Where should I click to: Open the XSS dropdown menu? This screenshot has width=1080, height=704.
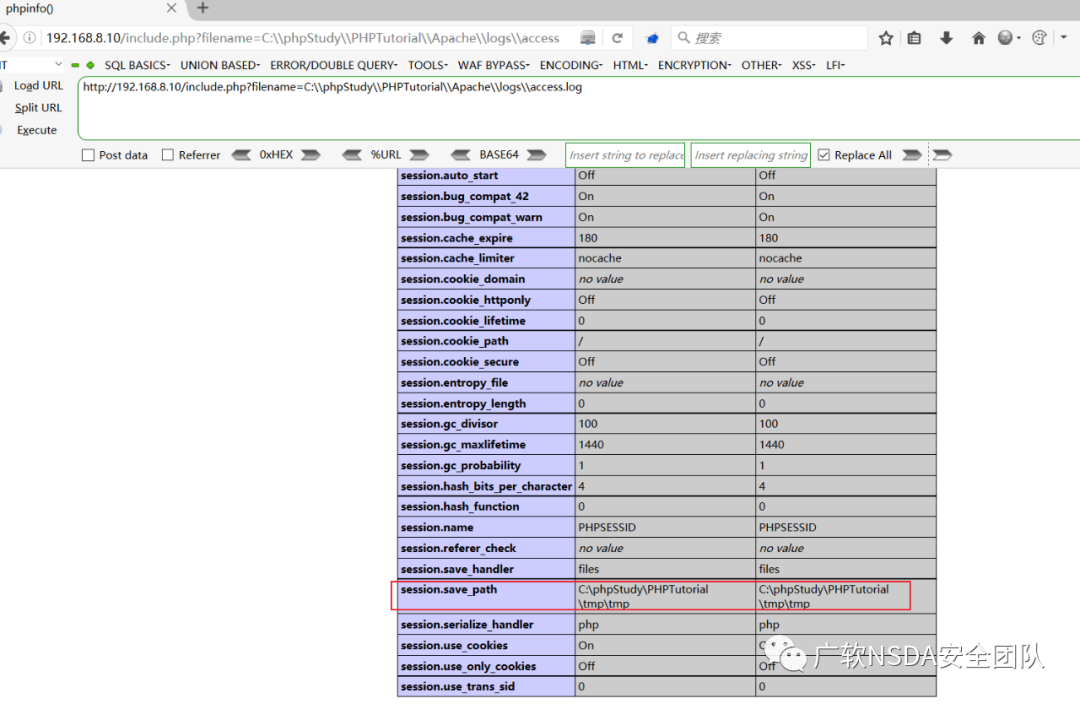(803, 65)
